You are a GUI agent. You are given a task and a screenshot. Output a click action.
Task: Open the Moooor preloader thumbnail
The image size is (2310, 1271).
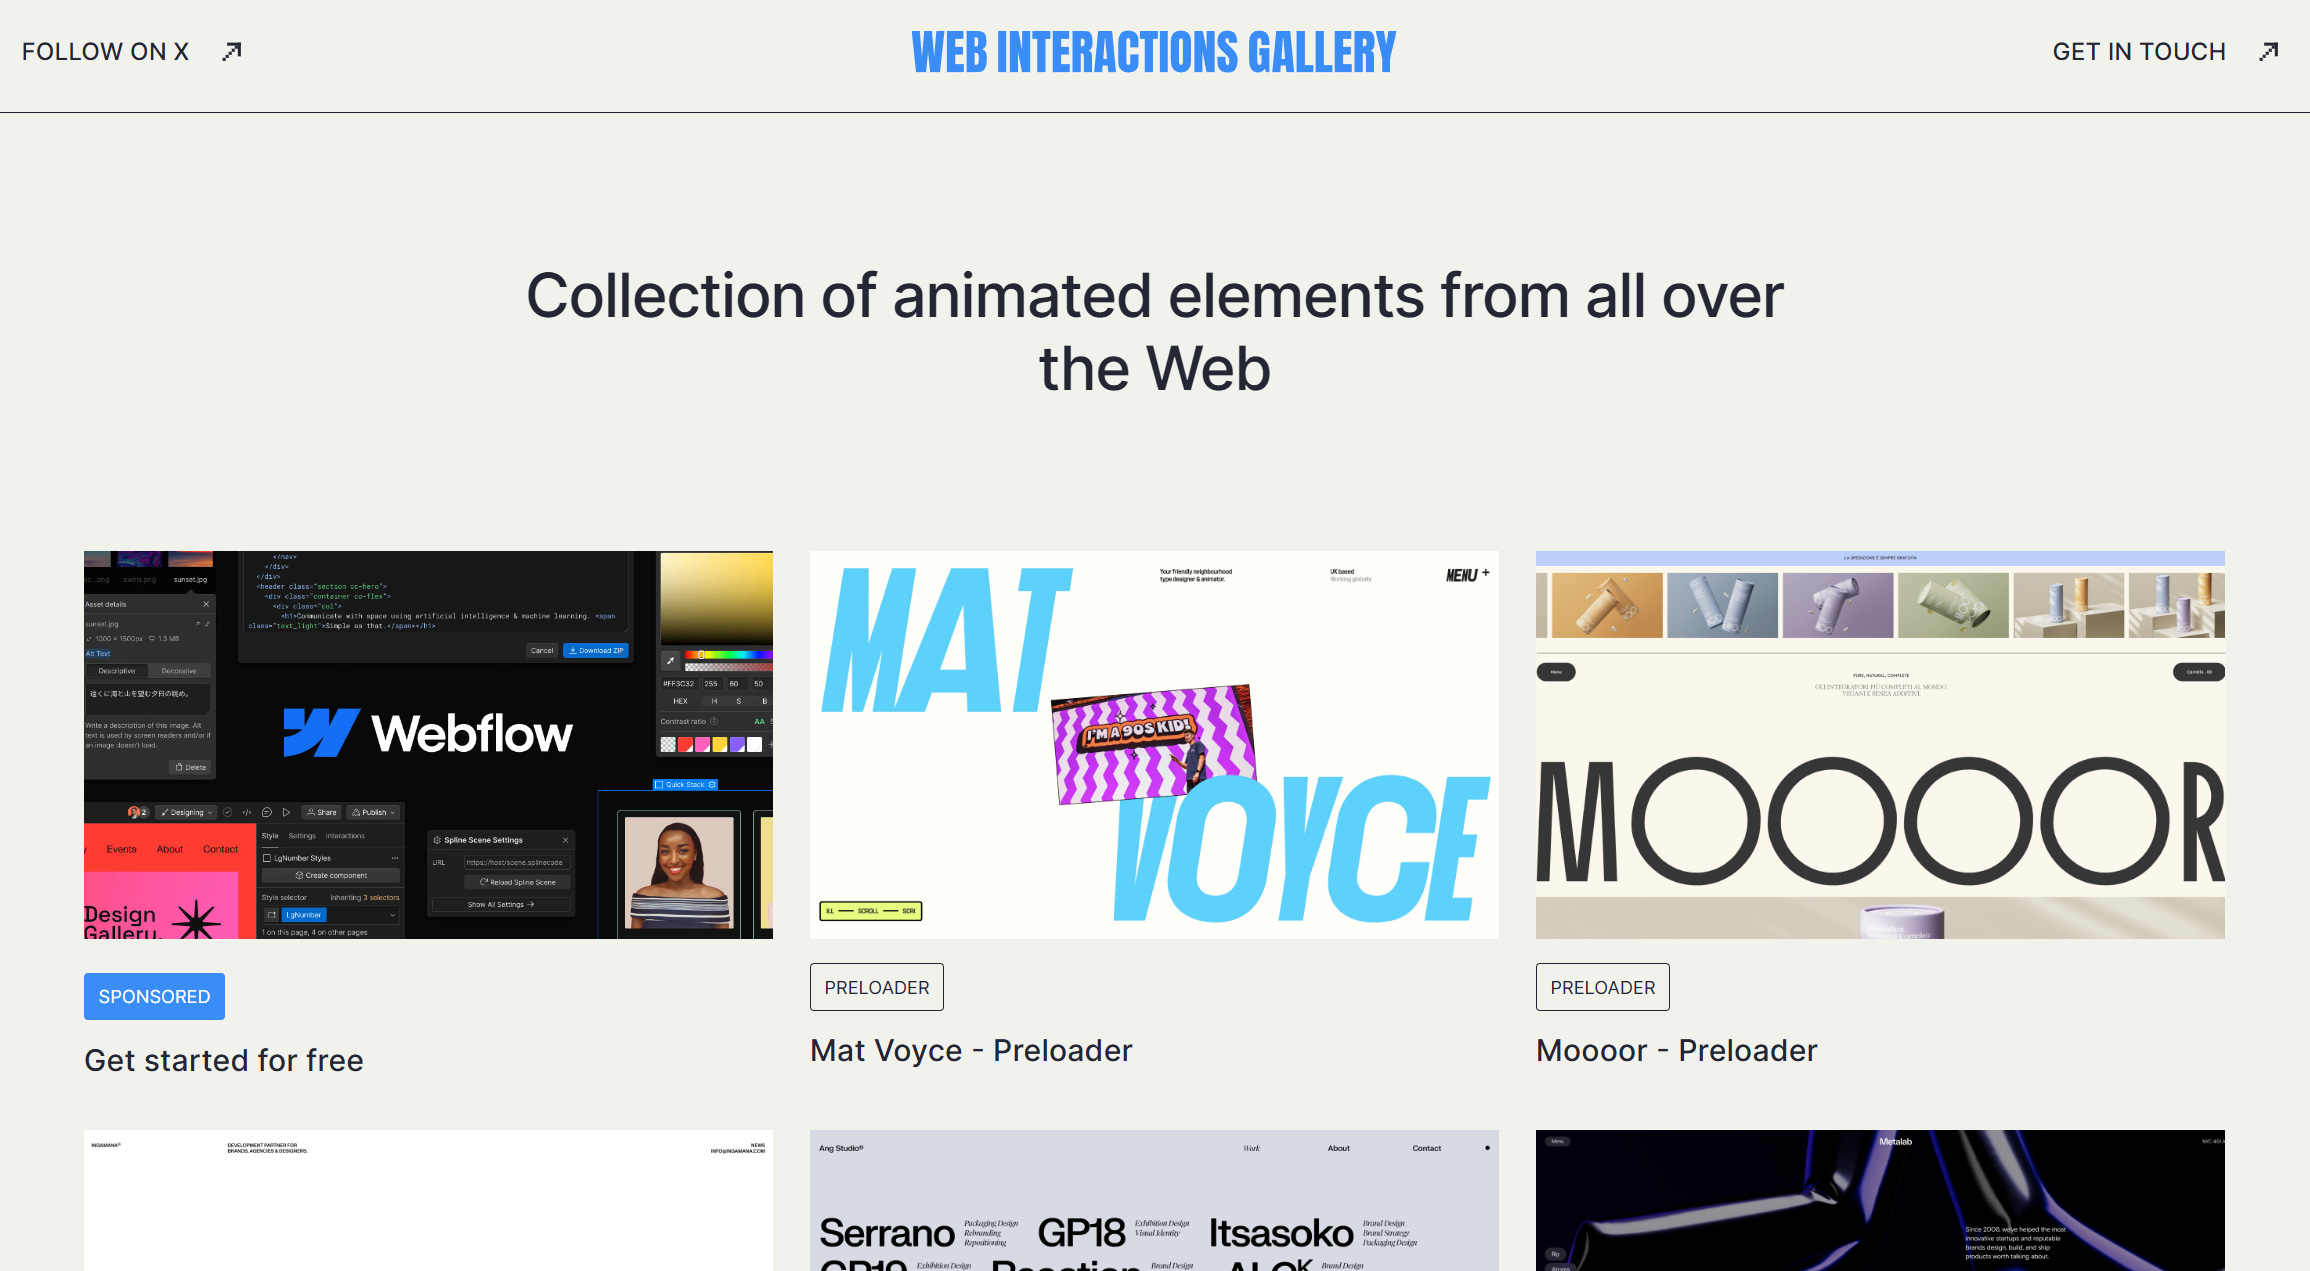1880,744
